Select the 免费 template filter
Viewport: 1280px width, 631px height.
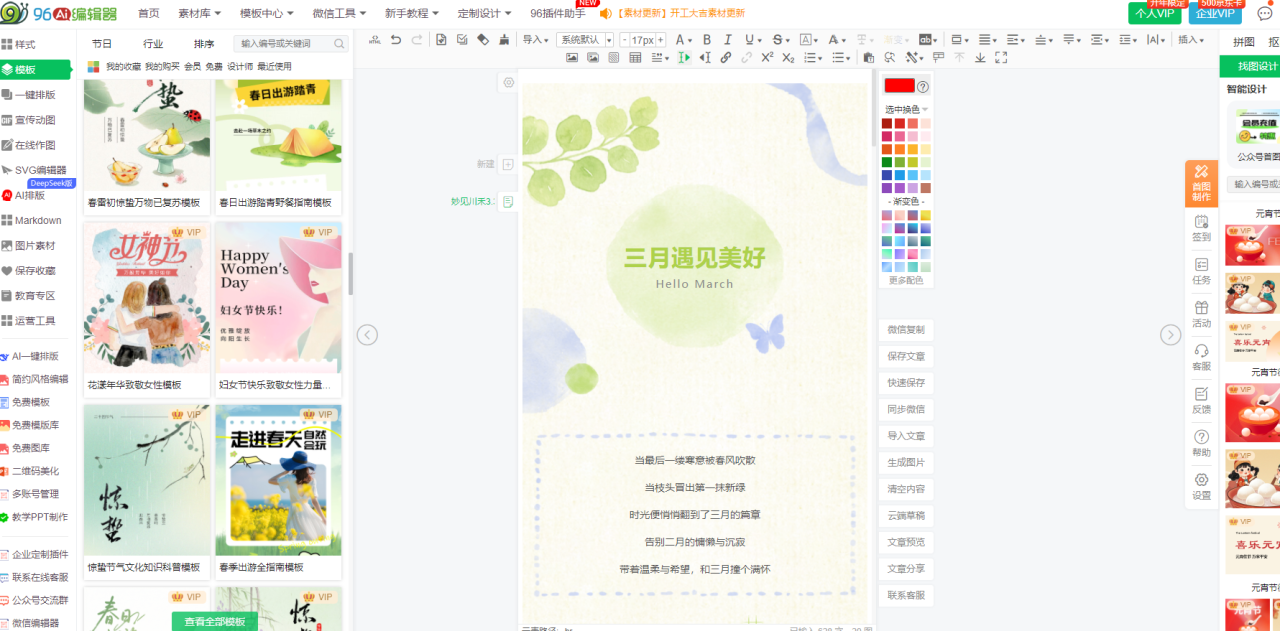[x=214, y=66]
